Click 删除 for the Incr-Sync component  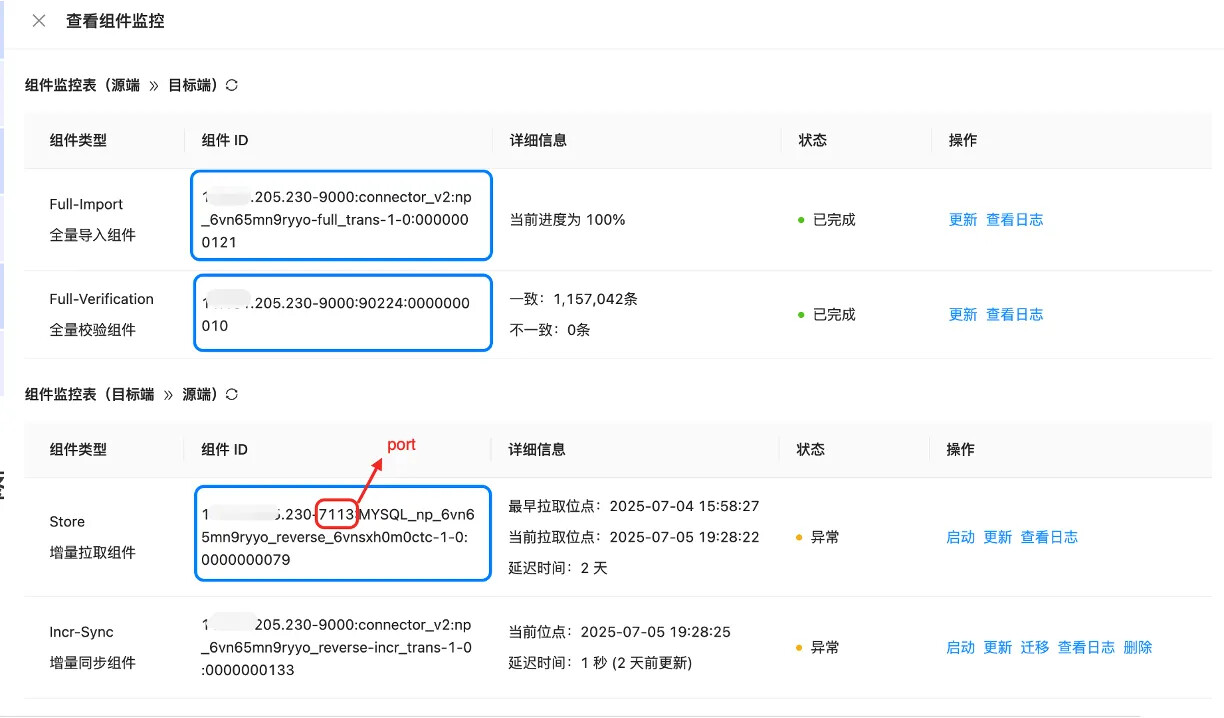tap(1138, 647)
